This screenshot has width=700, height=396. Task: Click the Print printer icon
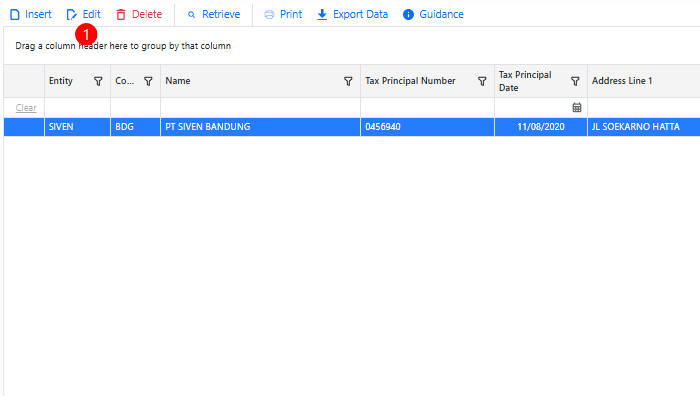tap(269, 15)
